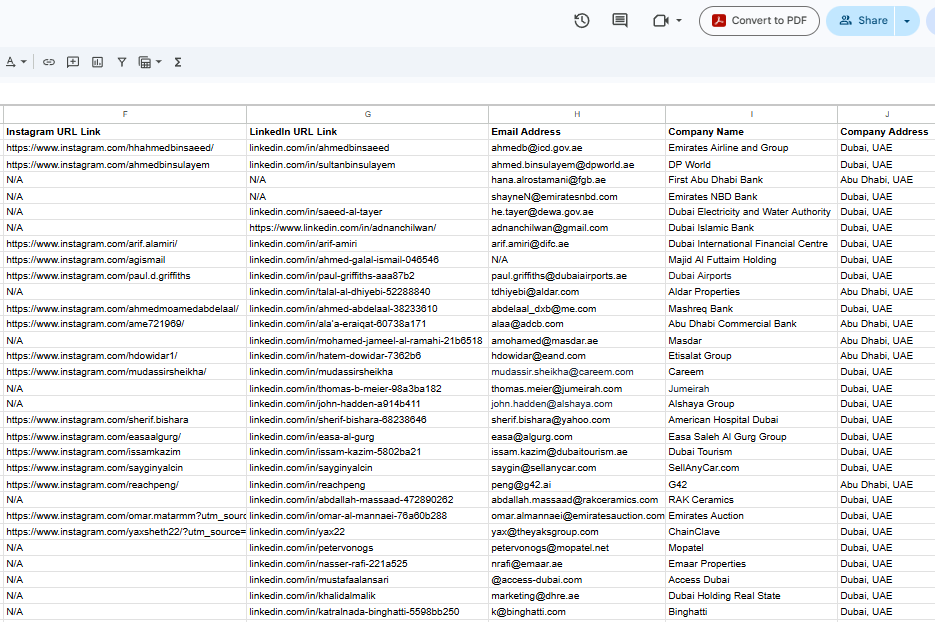Click the video meeting camera icon
935x622 pixels.
click(x=660, y=21)
